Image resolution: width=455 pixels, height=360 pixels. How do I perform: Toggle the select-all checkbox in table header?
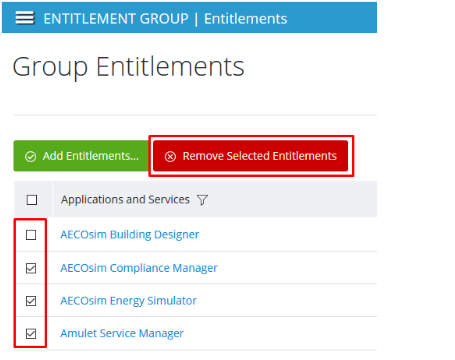[32, 200]
